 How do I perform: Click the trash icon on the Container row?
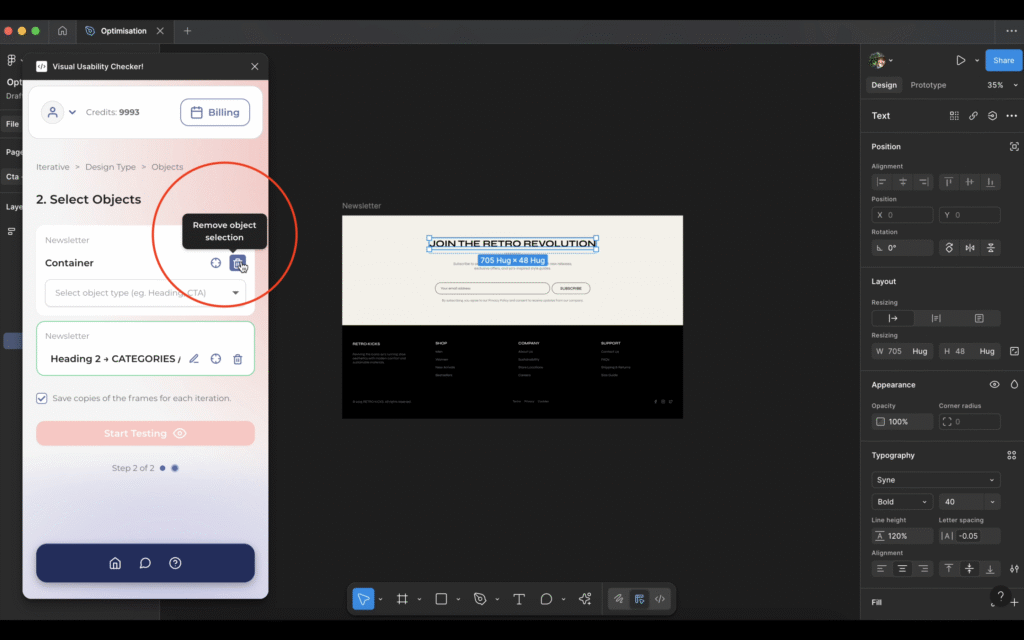click(237, 263)
